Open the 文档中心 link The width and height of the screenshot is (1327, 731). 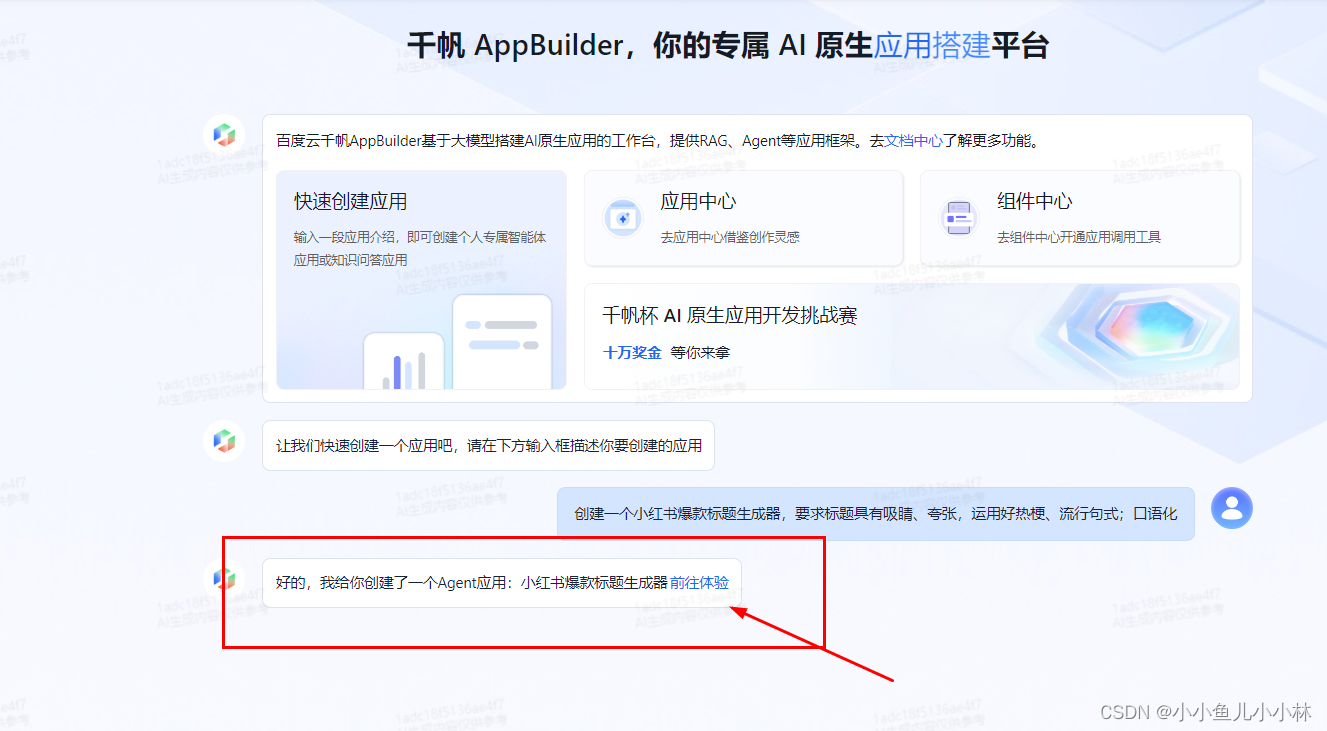point(914,141)
